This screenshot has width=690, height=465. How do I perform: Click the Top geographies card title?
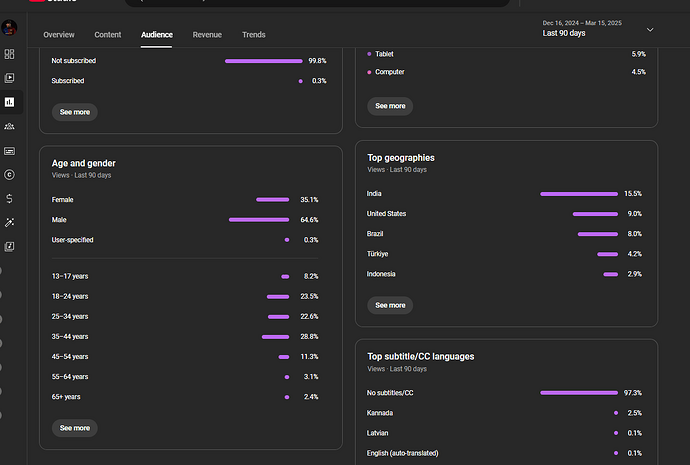point(401,158)
